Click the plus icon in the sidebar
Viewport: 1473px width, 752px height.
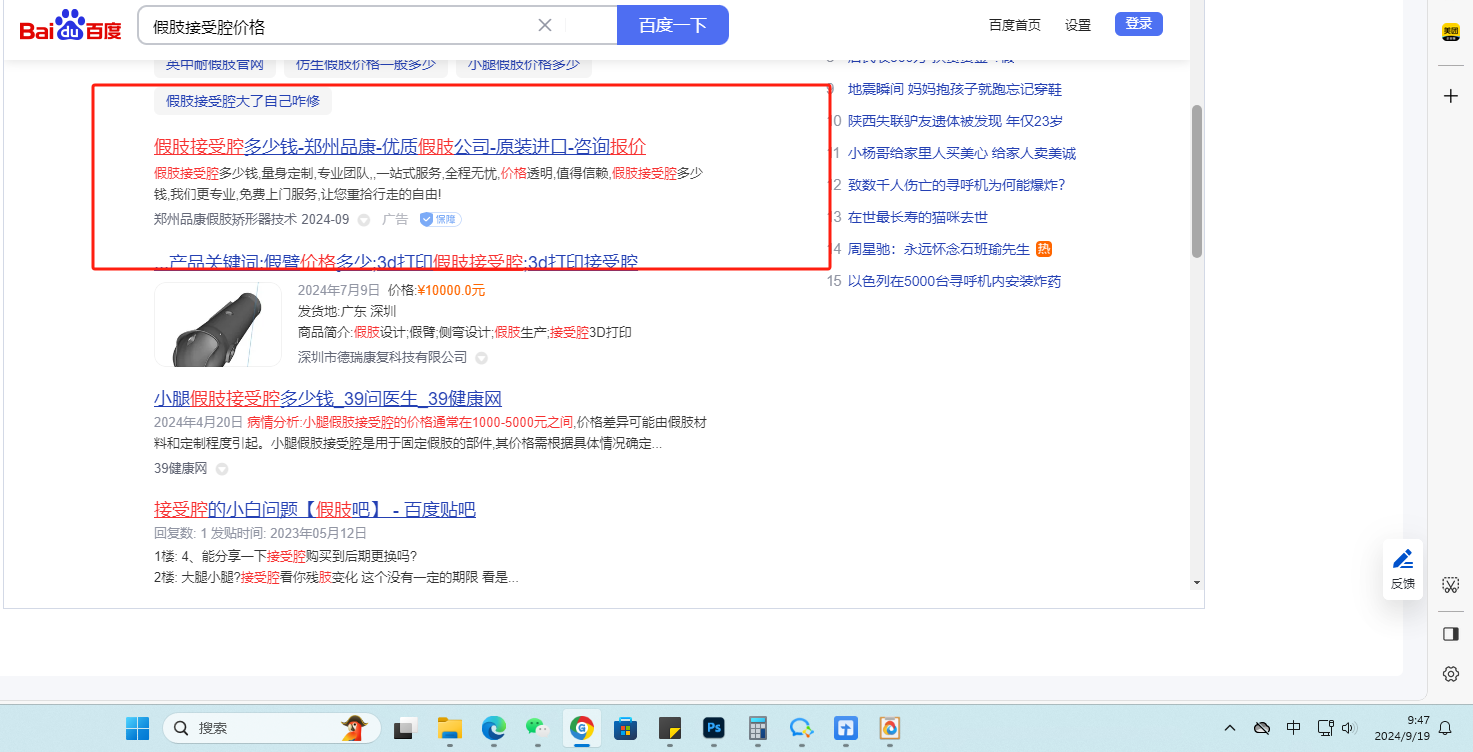point(1450,96)
